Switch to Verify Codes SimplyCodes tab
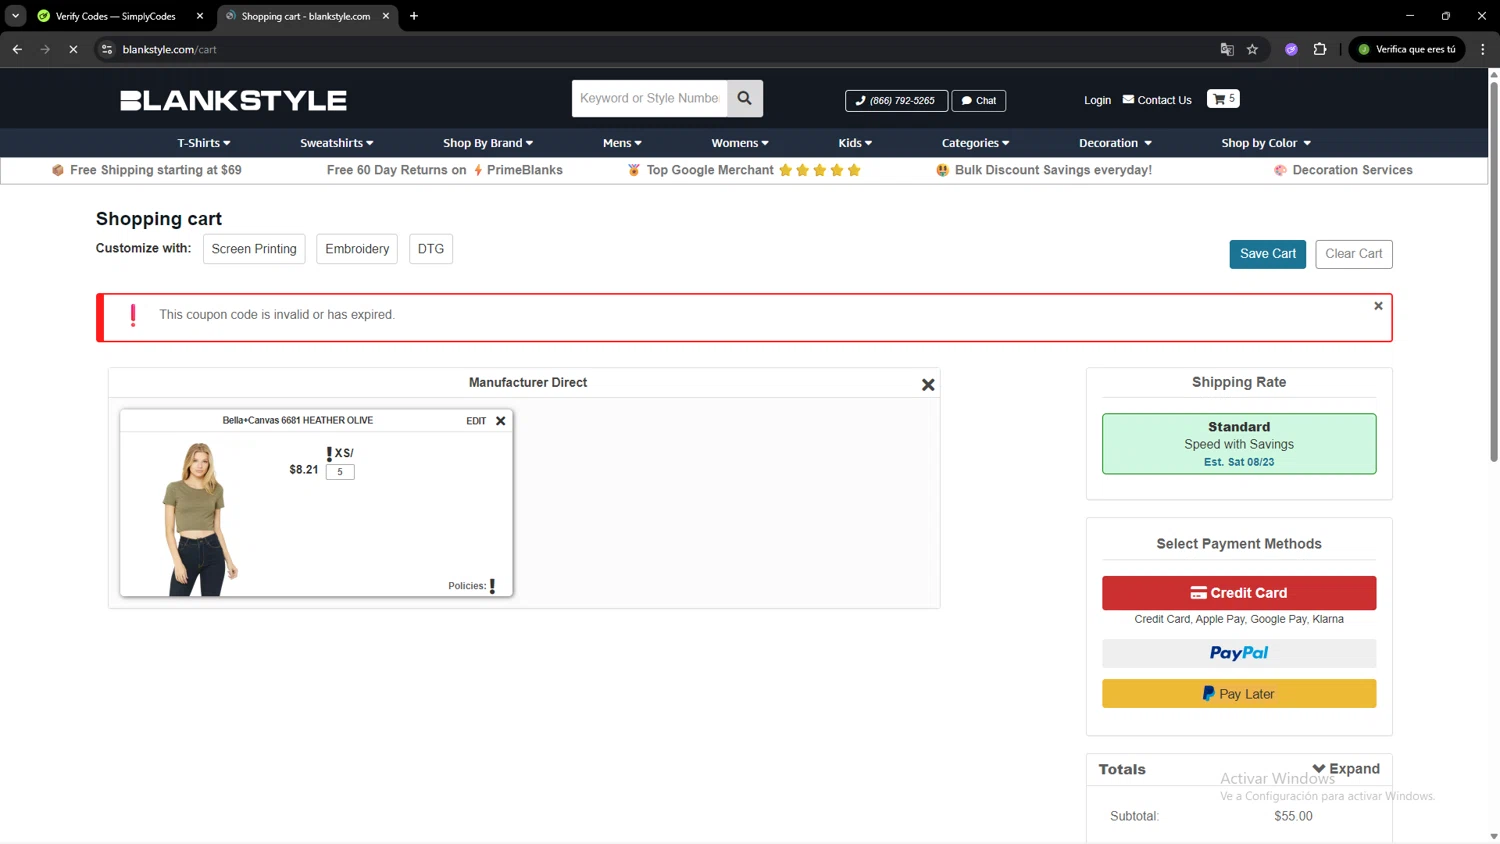1500x844 pixels. point(116,16)
